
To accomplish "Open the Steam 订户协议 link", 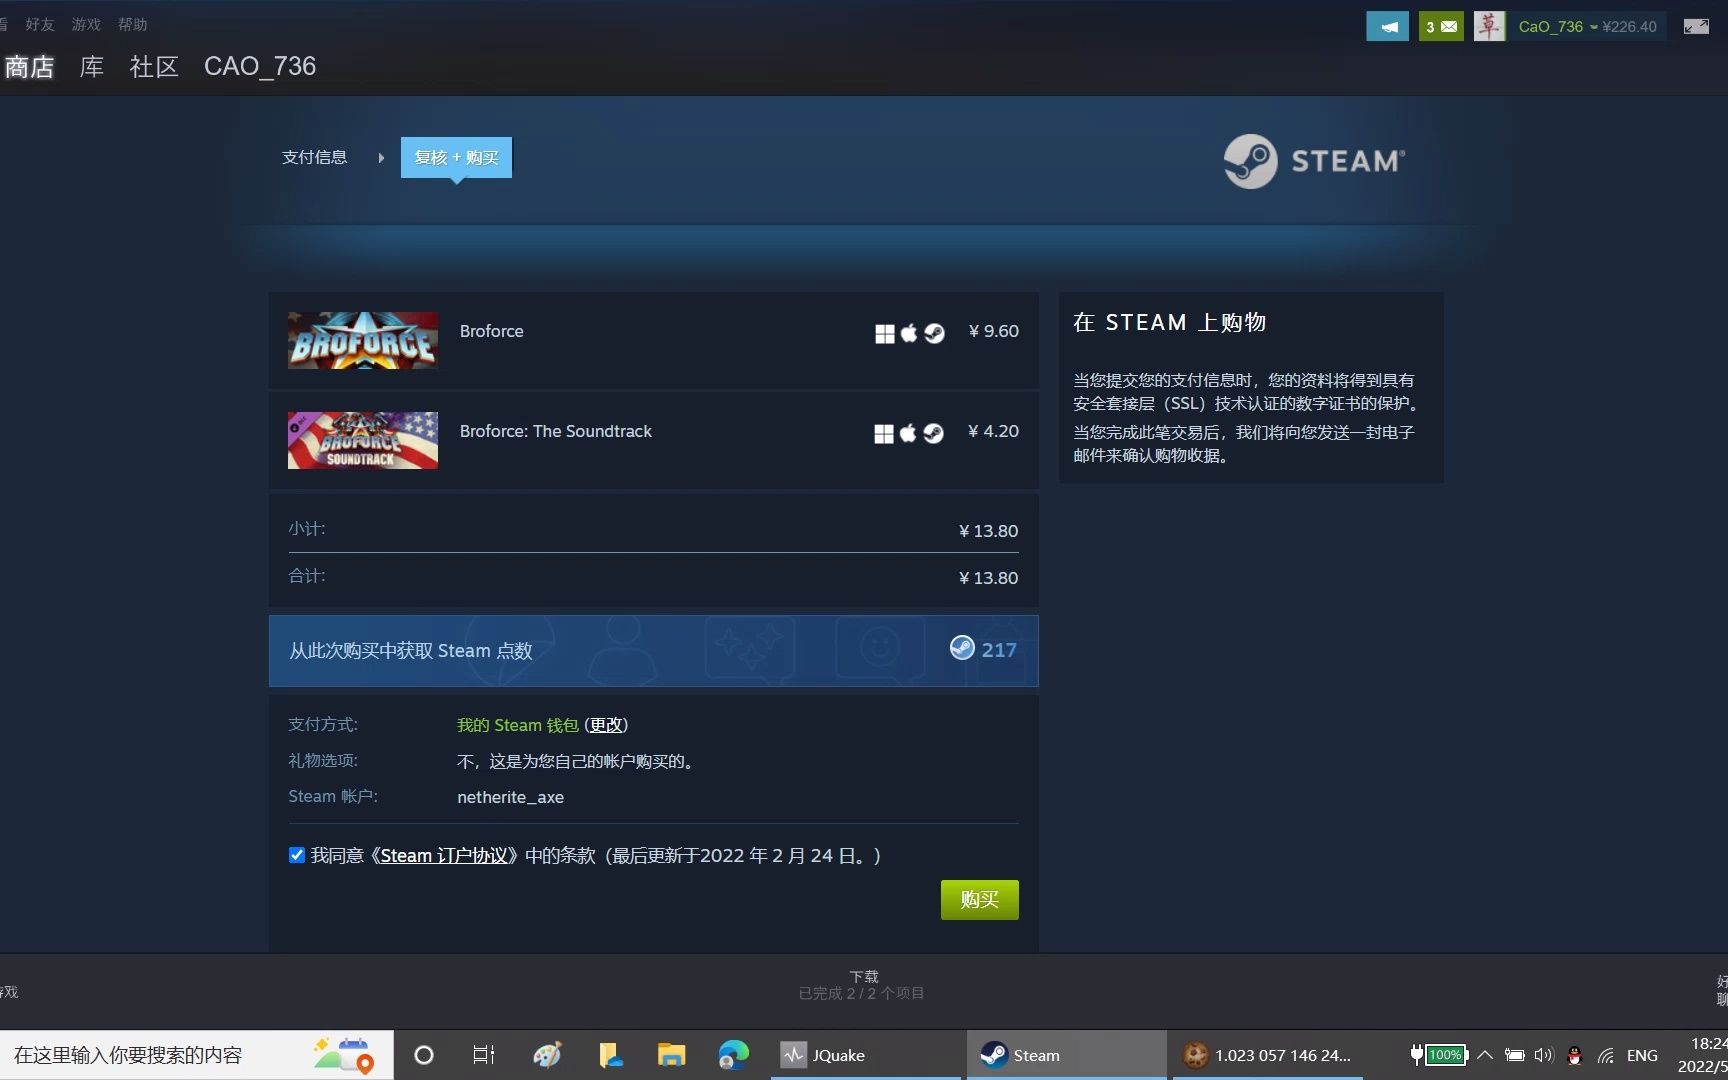I will click(x=444, y=856).
